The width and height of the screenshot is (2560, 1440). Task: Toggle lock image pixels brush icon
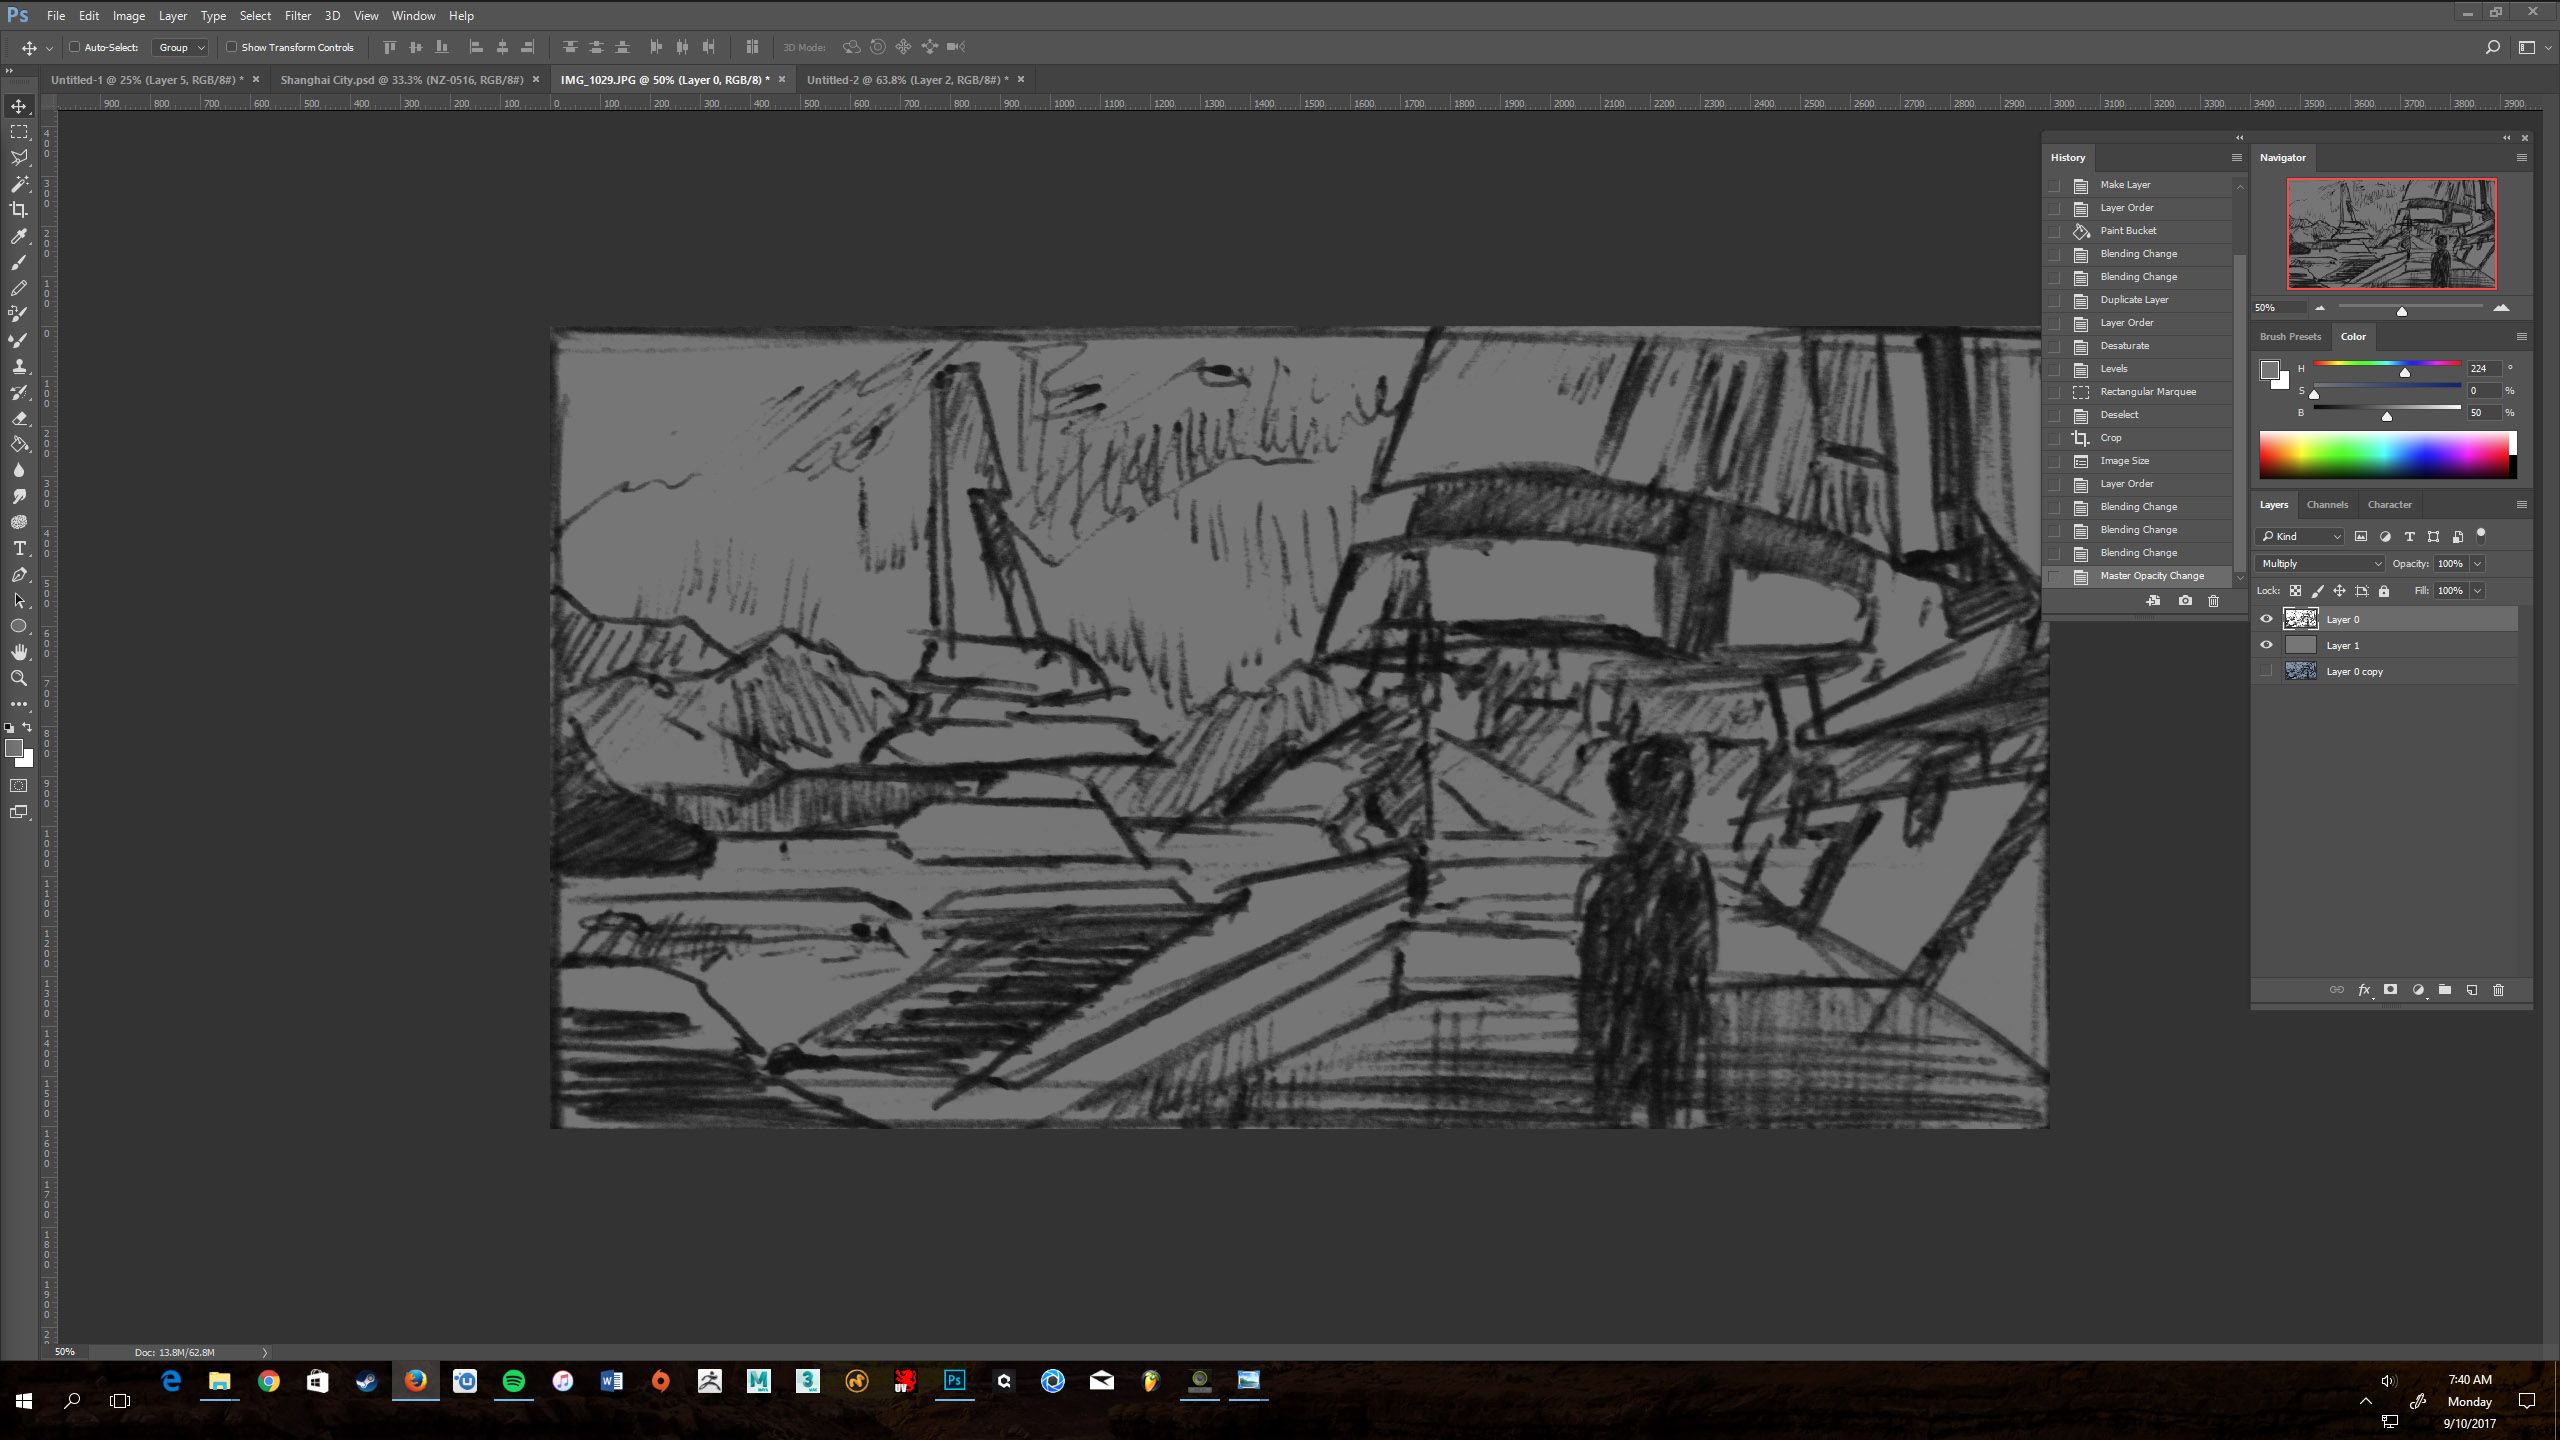pos(2317,591)
